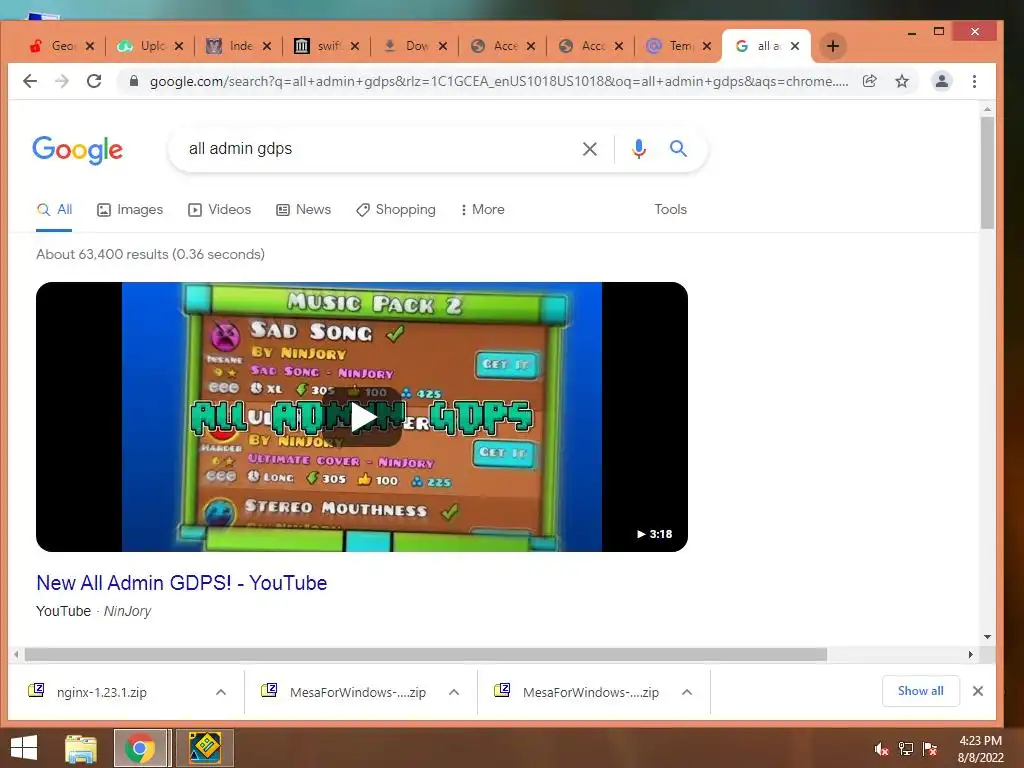Screen dimensions: 1024x768
Task: Filter results by Images
Action: 130,210
